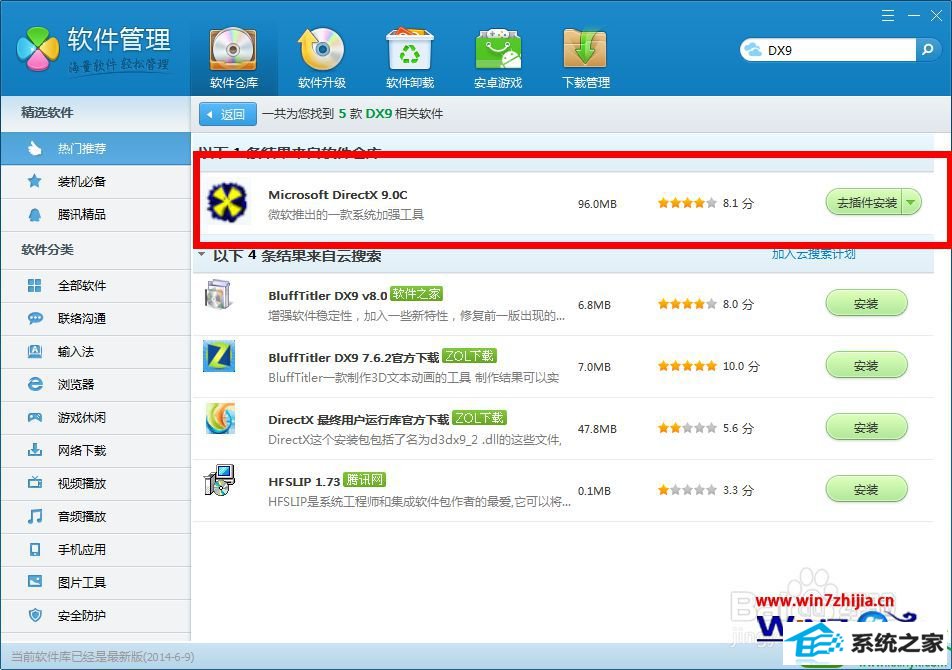Install DirectX 最终用户运行库官方下载
Image resolution: width=952 pixels, height=670 pixels.
(866, 427)
